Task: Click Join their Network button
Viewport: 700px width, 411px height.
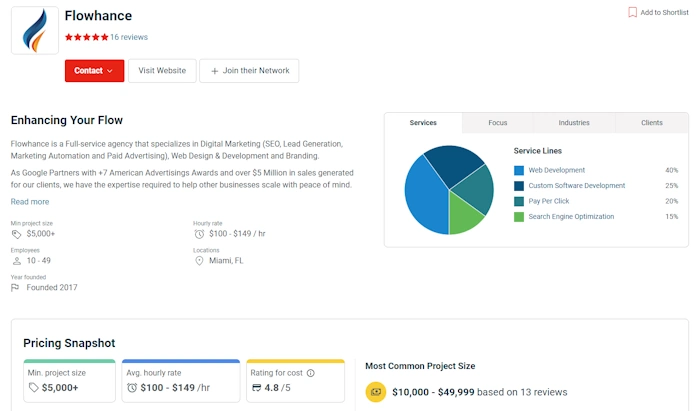Action: click(249, 71)
